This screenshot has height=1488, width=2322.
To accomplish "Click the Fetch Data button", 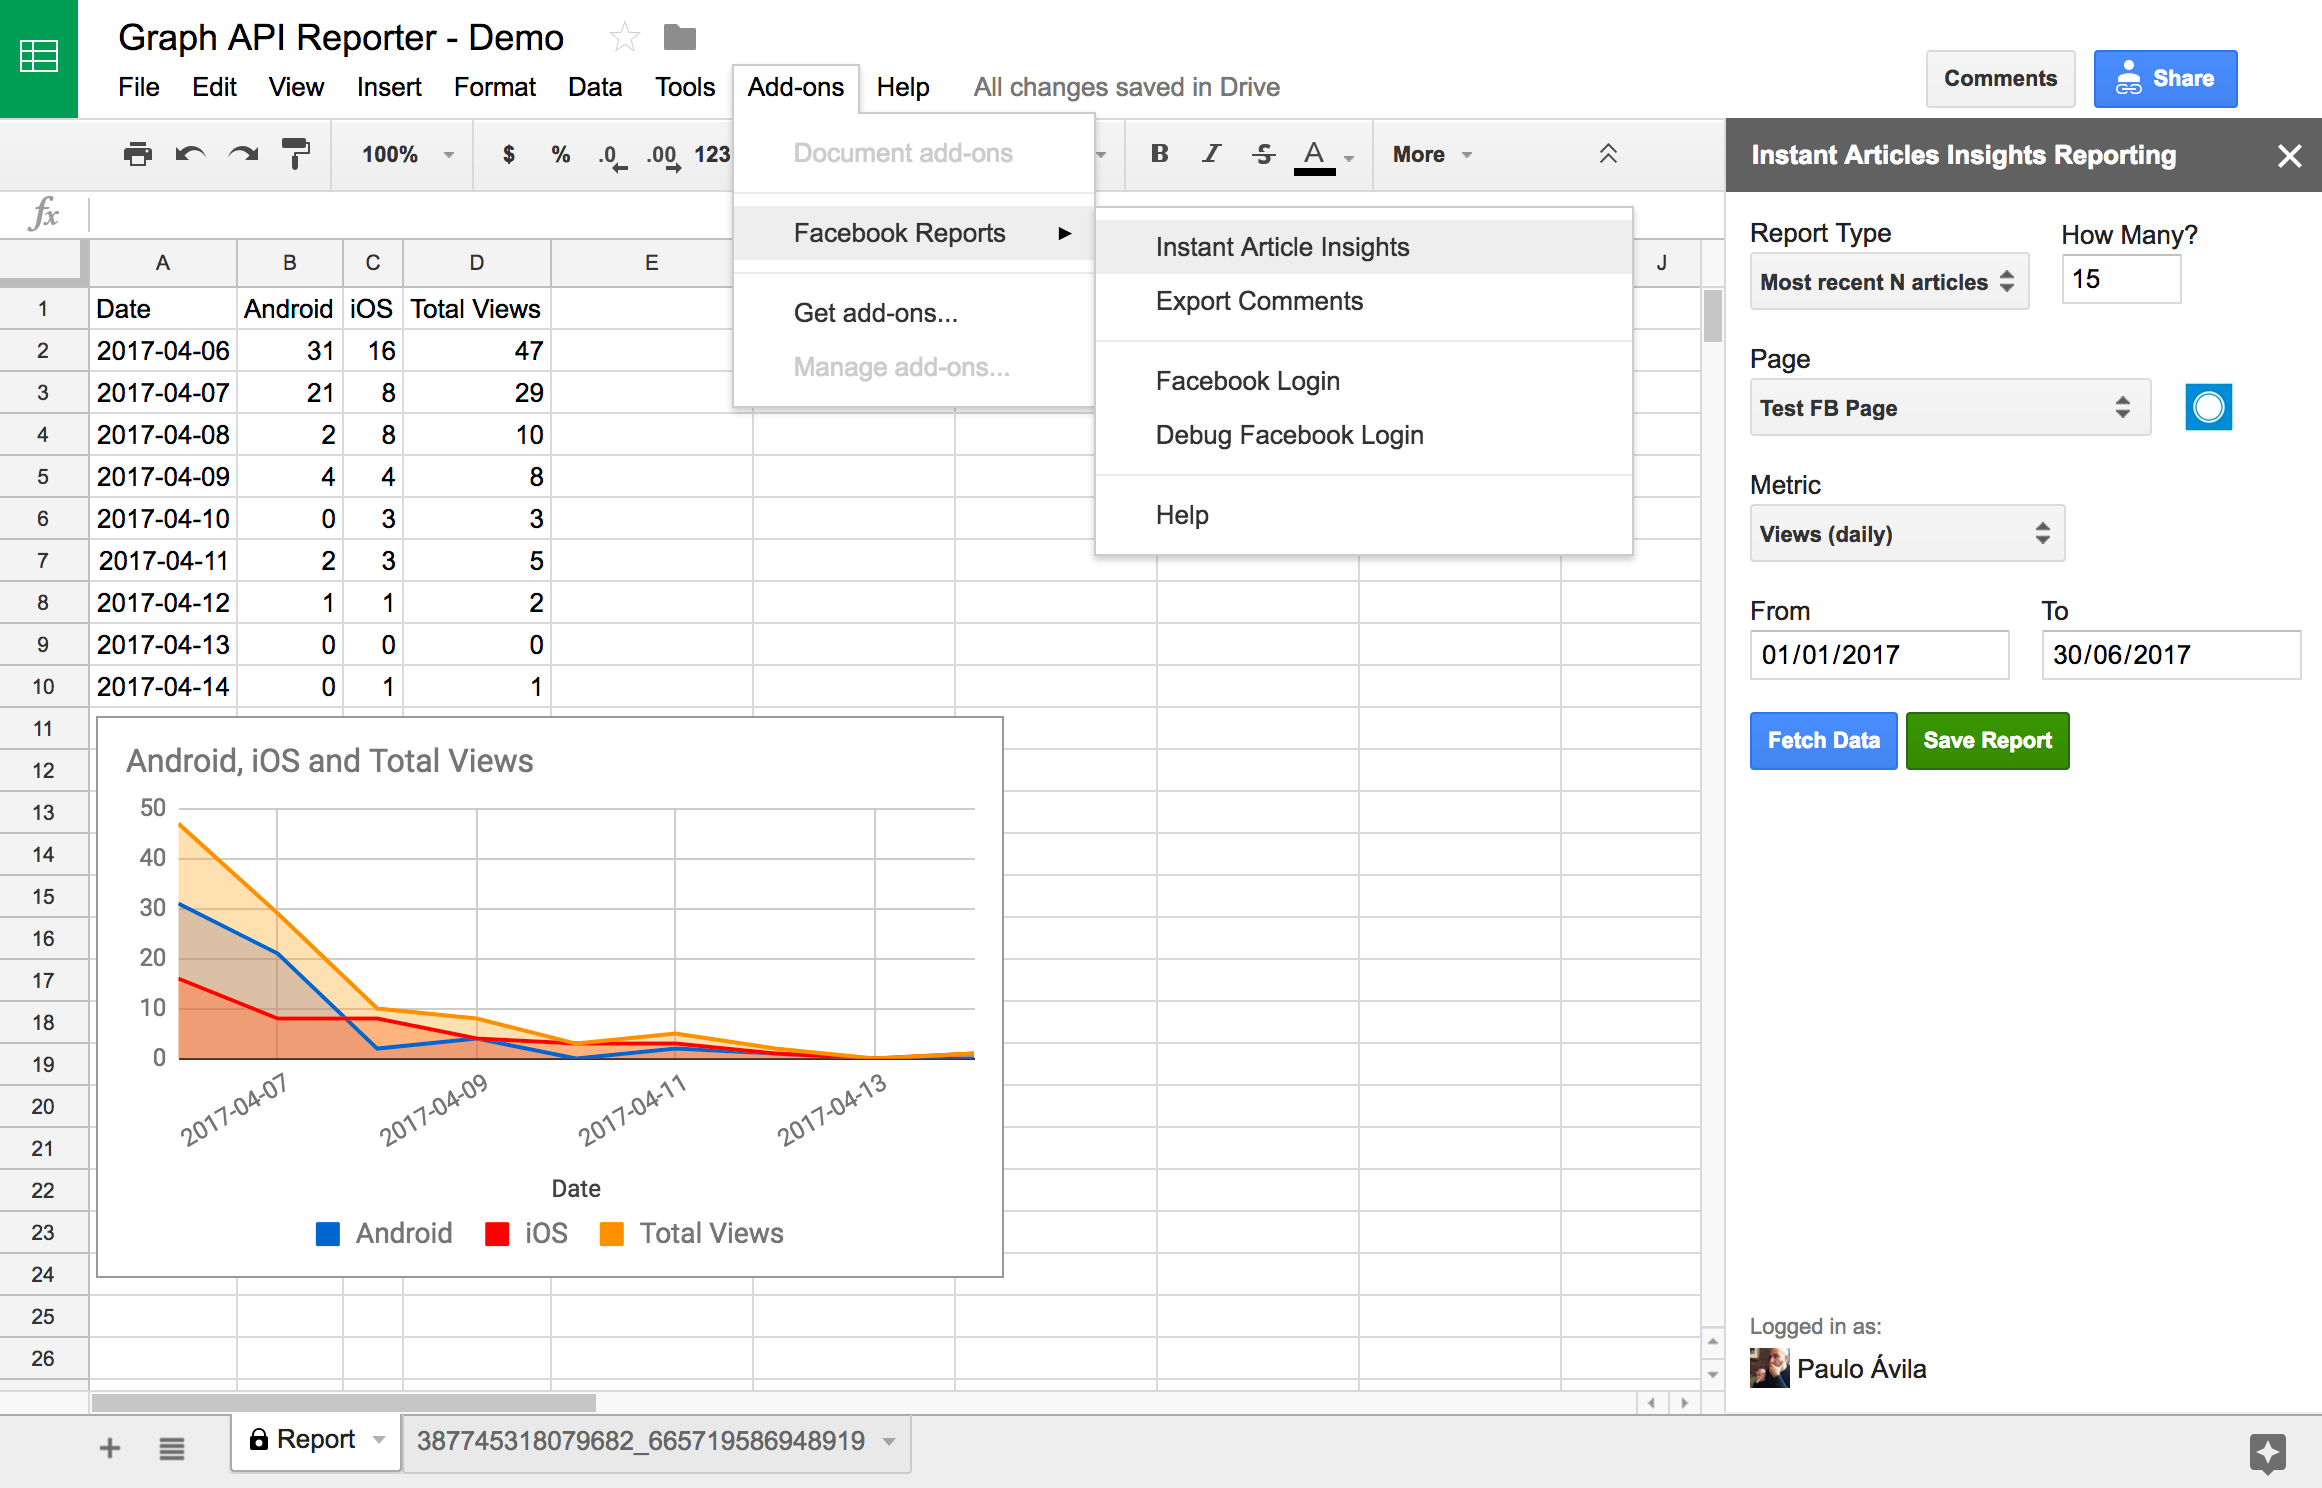I will pyautogui.click(x=1822, y=740).
